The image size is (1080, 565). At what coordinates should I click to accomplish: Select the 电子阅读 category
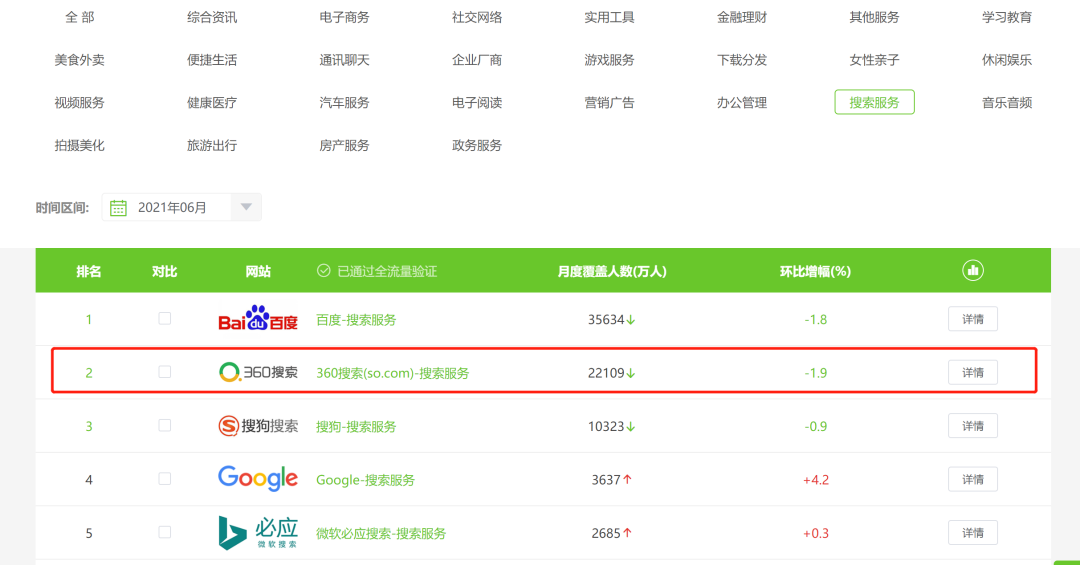[477, 103]
